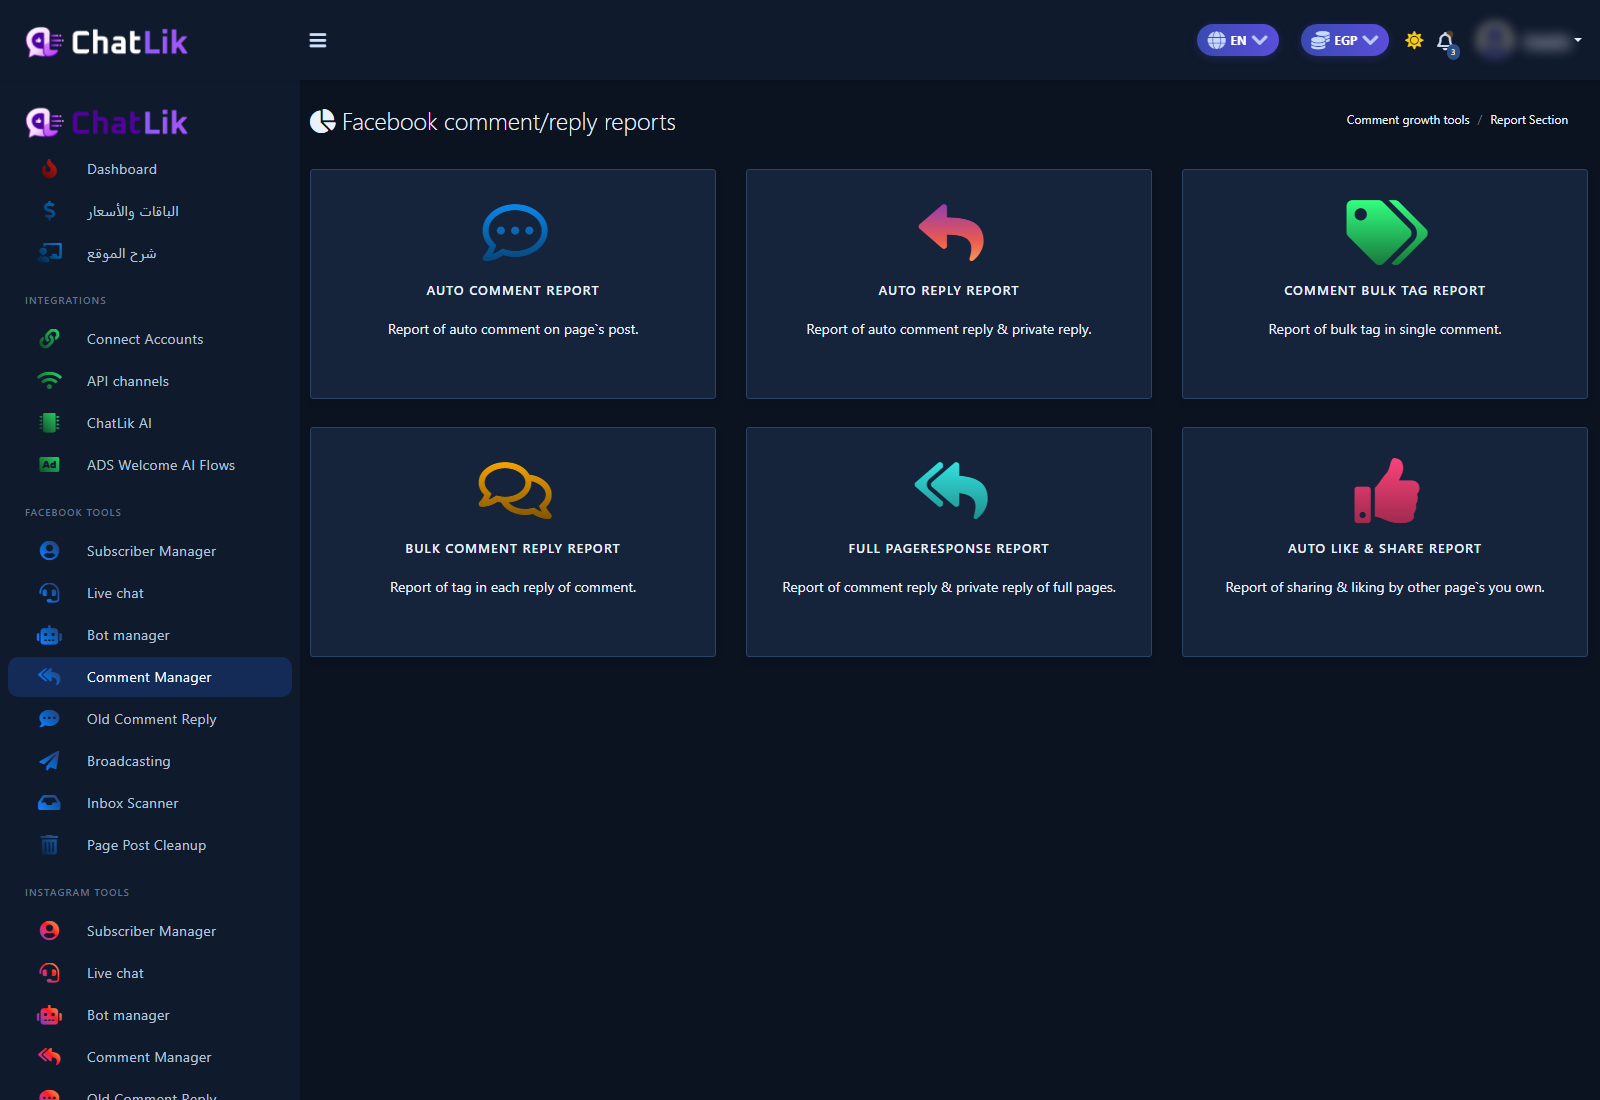Open الباقات والأسعار menu item
This screenshot has width=1600, height=1100.
150,211
